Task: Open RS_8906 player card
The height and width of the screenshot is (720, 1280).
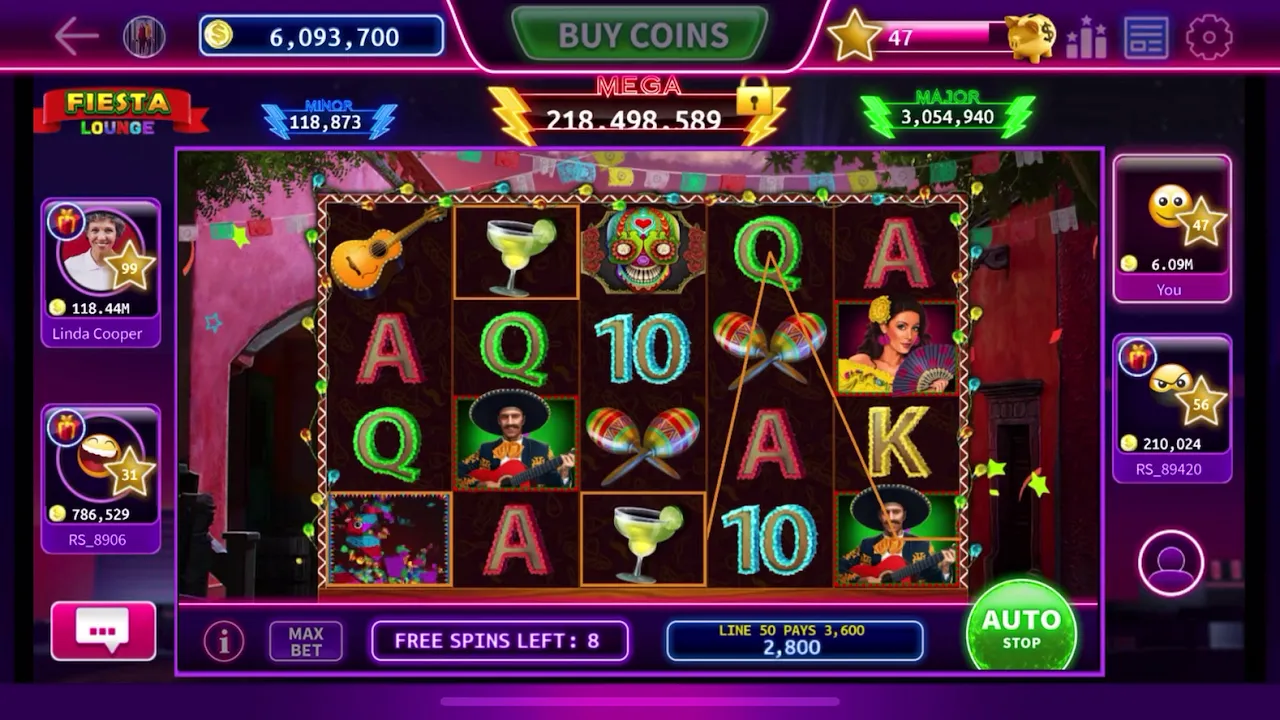Action: pyautogui.click(x=101, y=479)
